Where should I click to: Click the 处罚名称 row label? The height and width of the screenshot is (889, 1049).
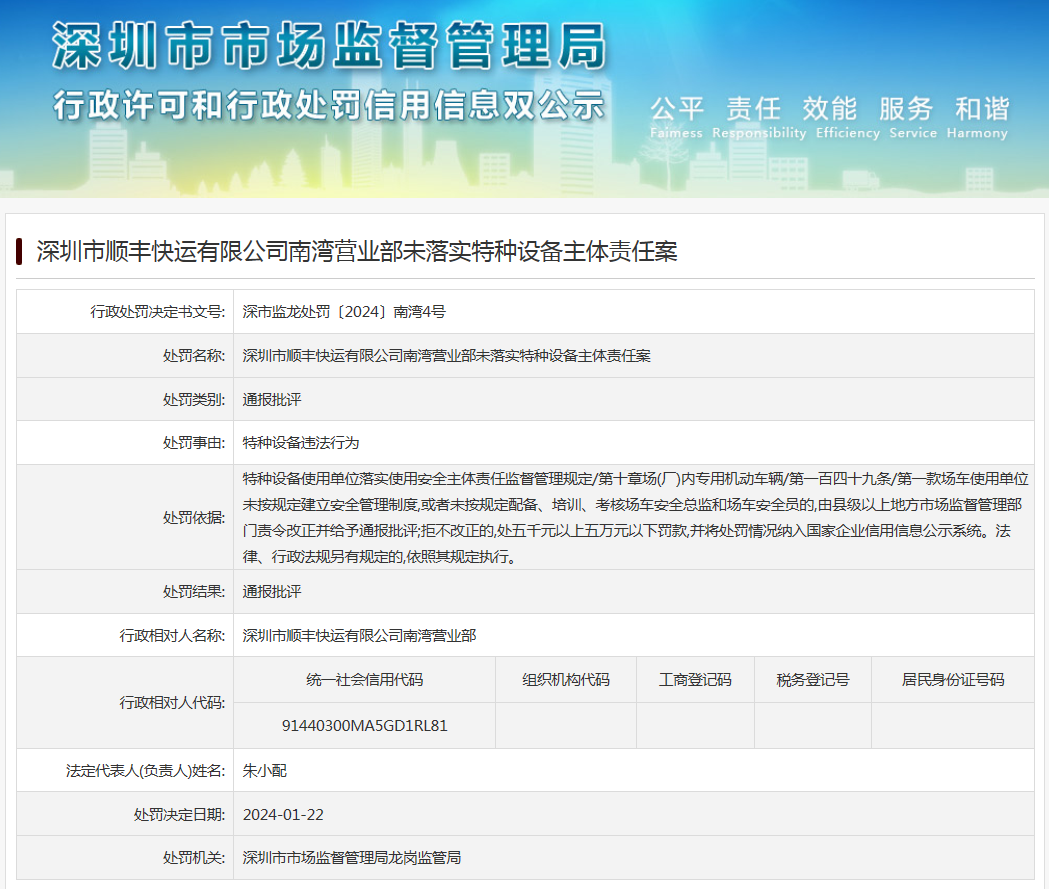click(x=194, y=356)
